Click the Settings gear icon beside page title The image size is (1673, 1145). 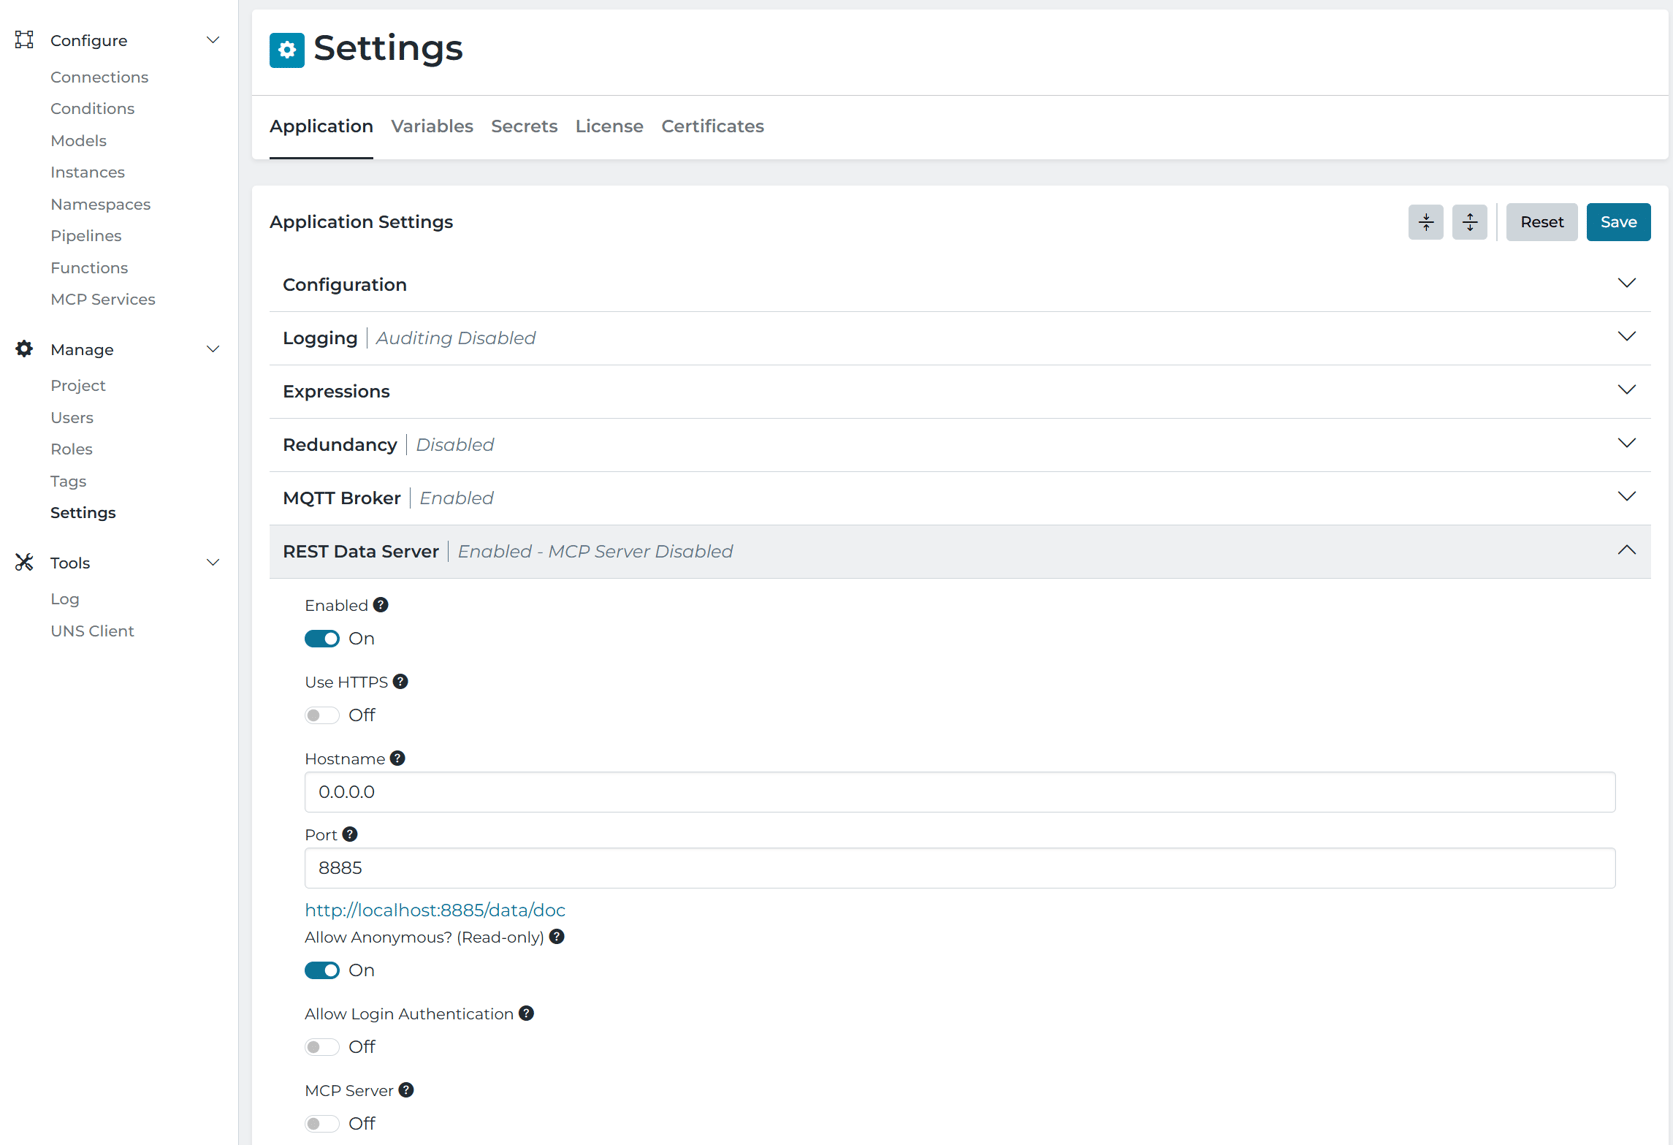pos(286,49)
